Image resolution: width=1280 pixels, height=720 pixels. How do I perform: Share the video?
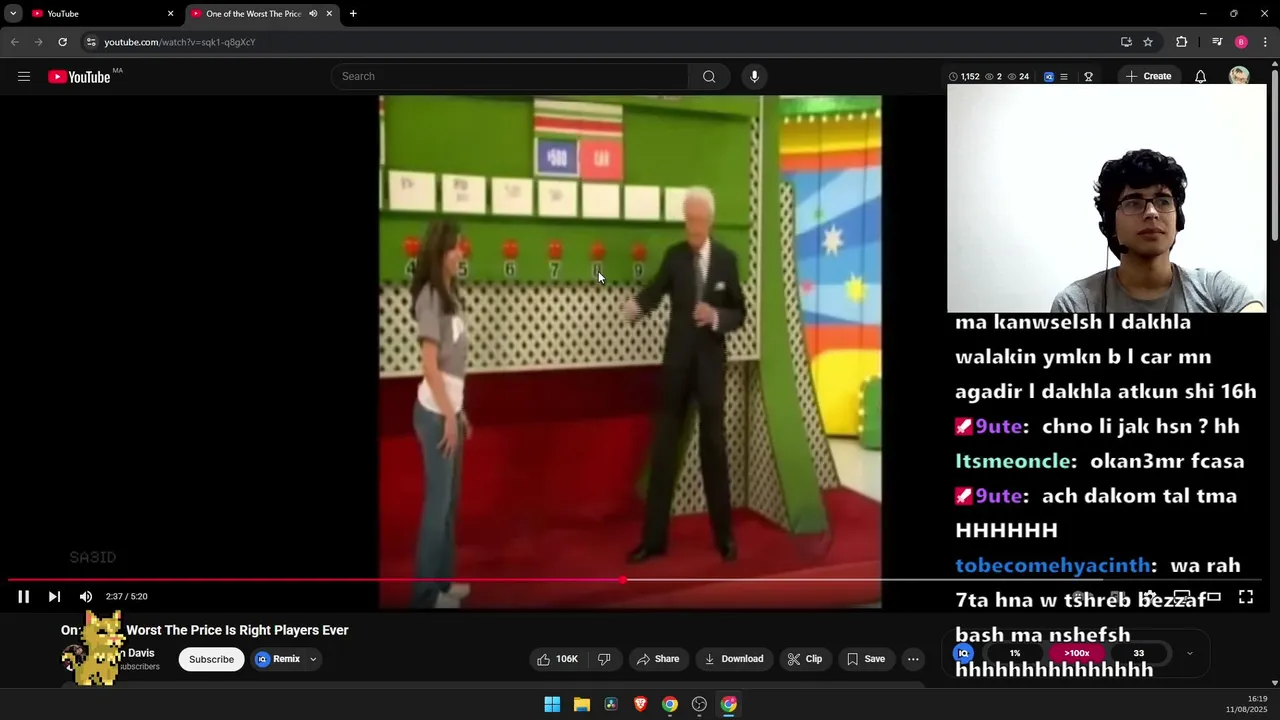[658, 659]
